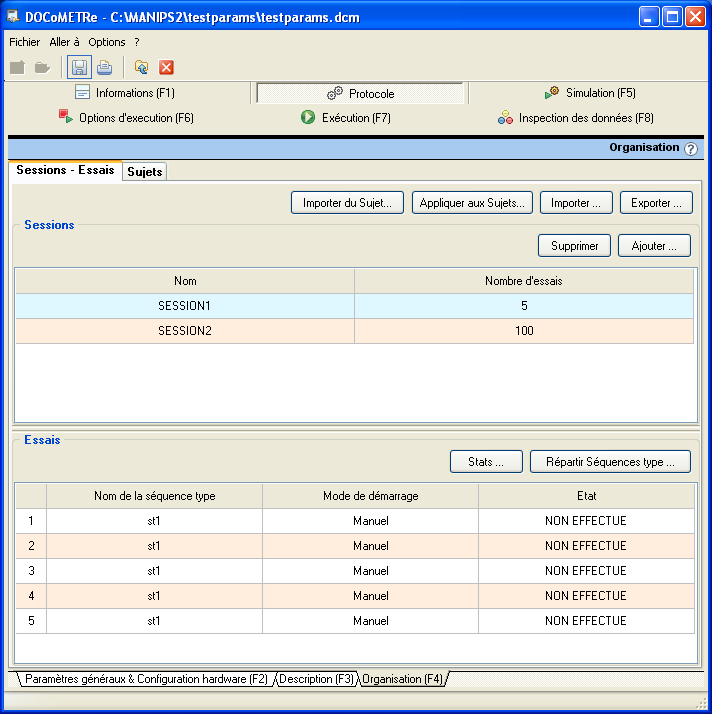Click the Importer ... button
This screenshot has height=714, width=712.
(x=576, y=203)
